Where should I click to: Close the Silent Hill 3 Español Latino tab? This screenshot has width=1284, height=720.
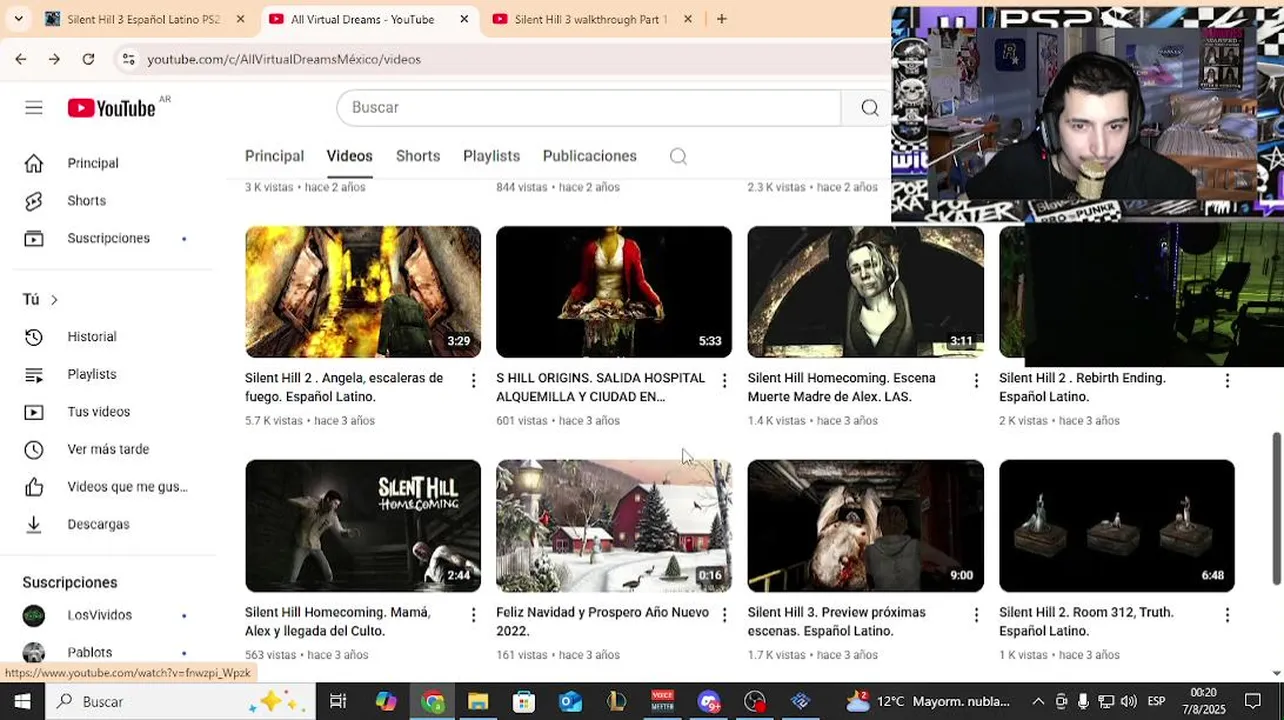tap(240, 19)
